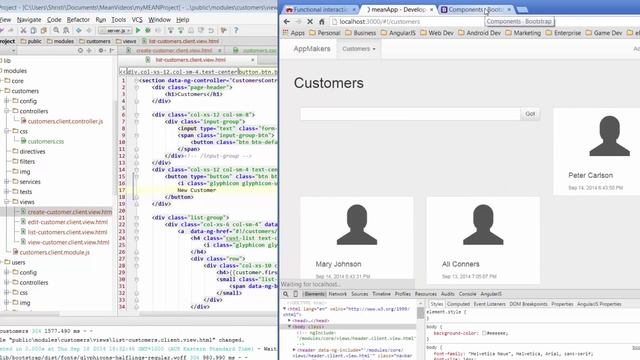Open help with the question mark icon
The height and width of the screenshot is (360, 640).
click(236, 31)
